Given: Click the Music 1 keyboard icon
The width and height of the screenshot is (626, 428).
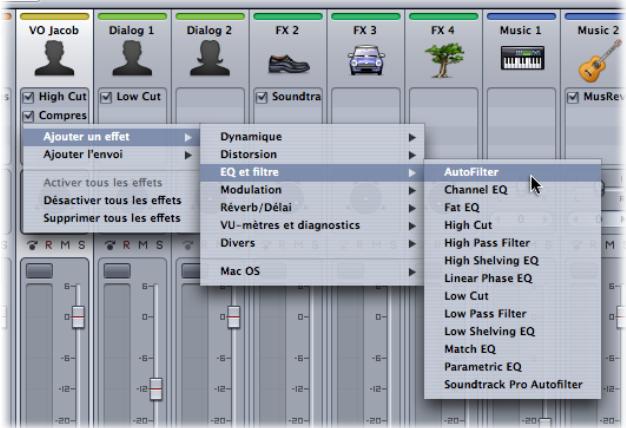Looking at the screenshot, I should 522,58.
